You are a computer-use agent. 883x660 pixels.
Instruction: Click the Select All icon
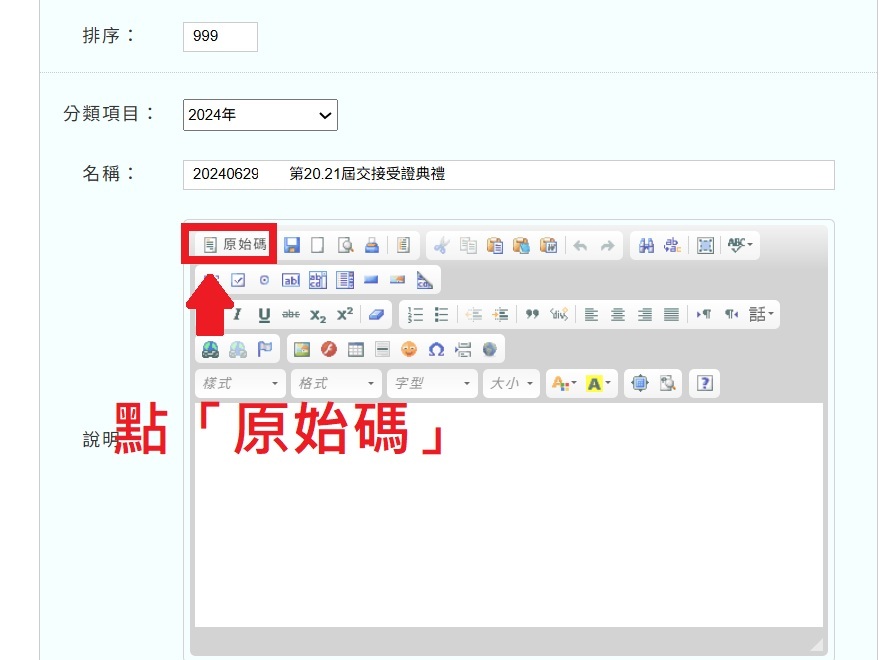click(x=705, y=246)
